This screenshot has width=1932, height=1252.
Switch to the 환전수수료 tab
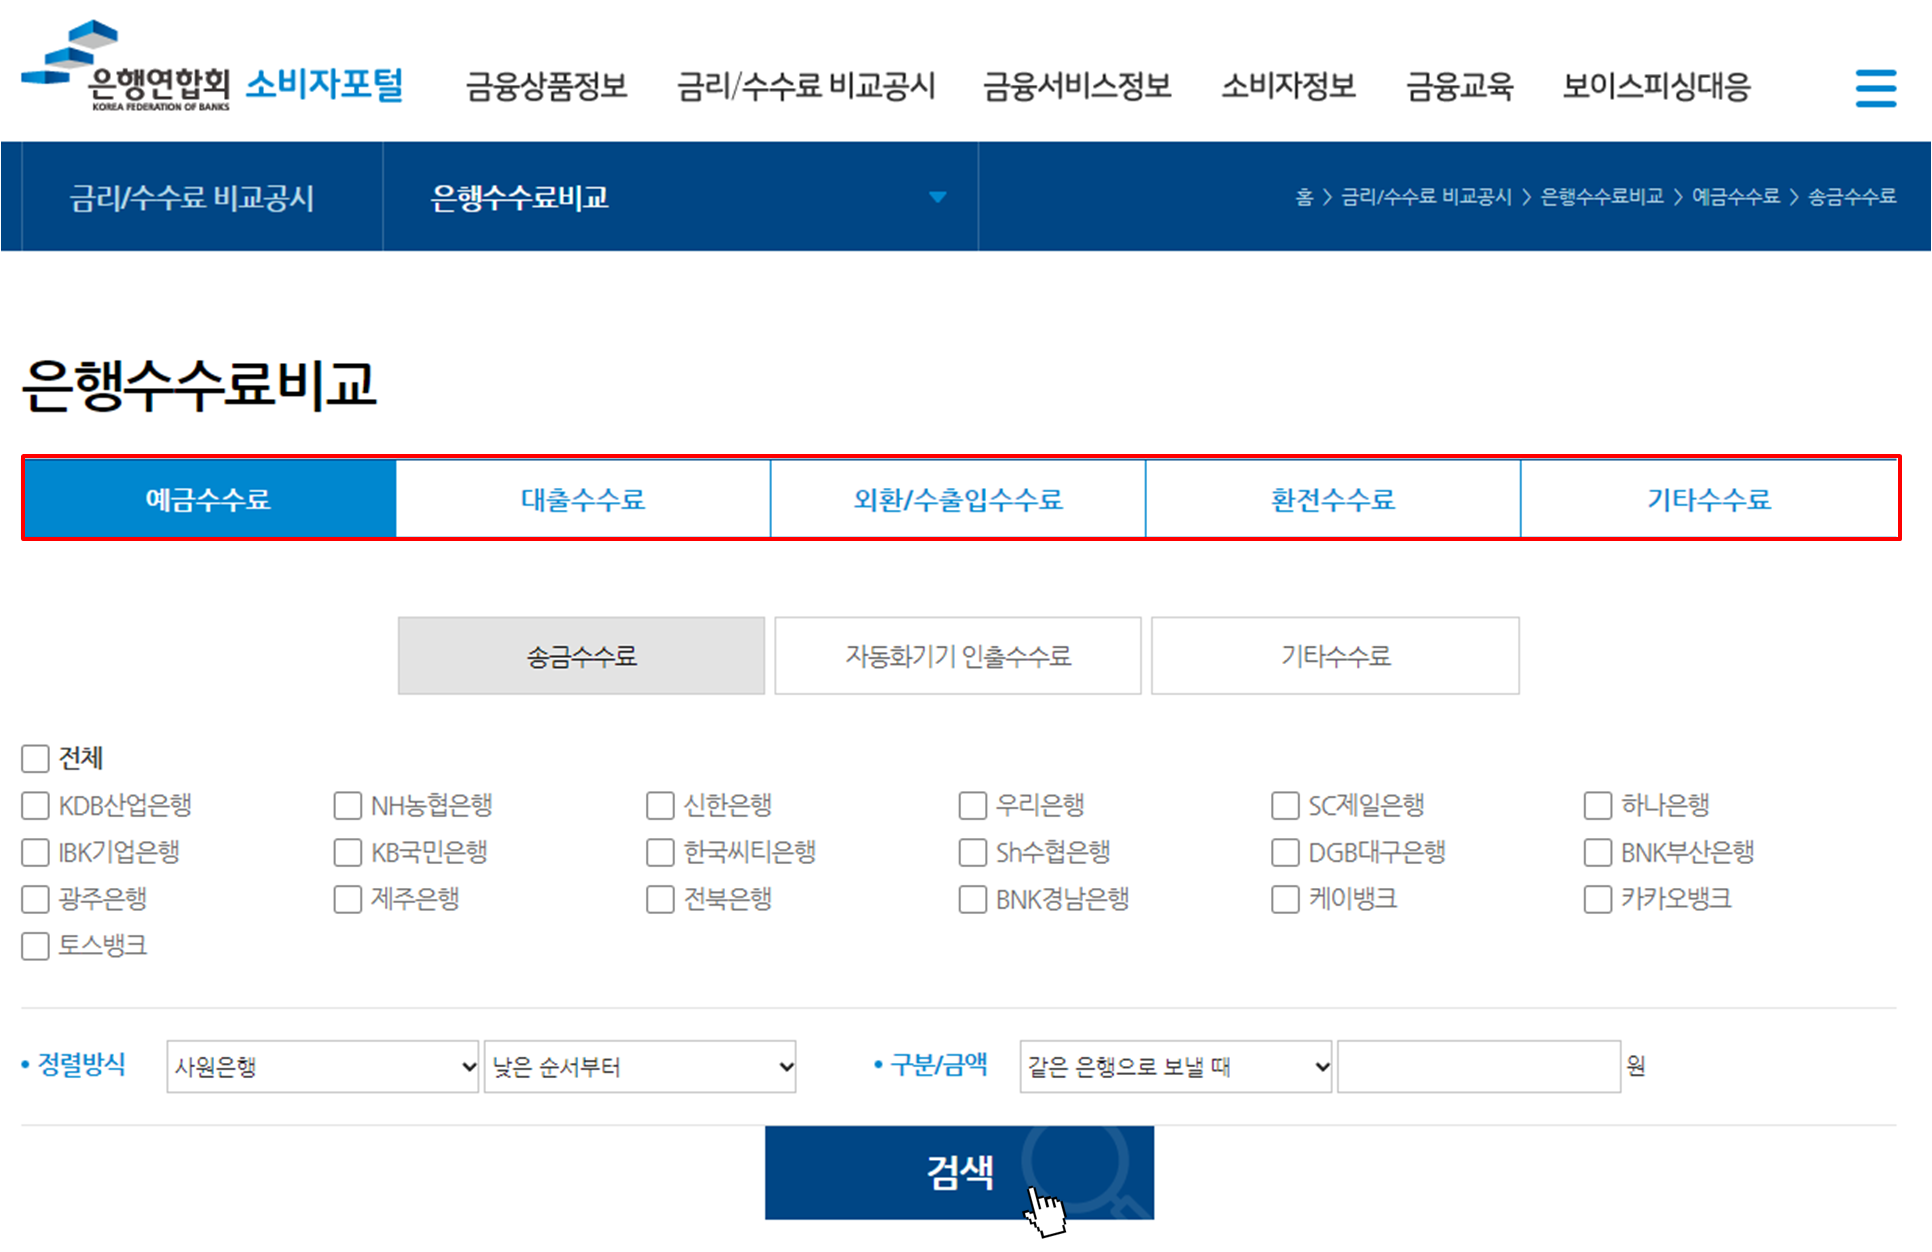pyautogui.click(x=1333, y=499)
